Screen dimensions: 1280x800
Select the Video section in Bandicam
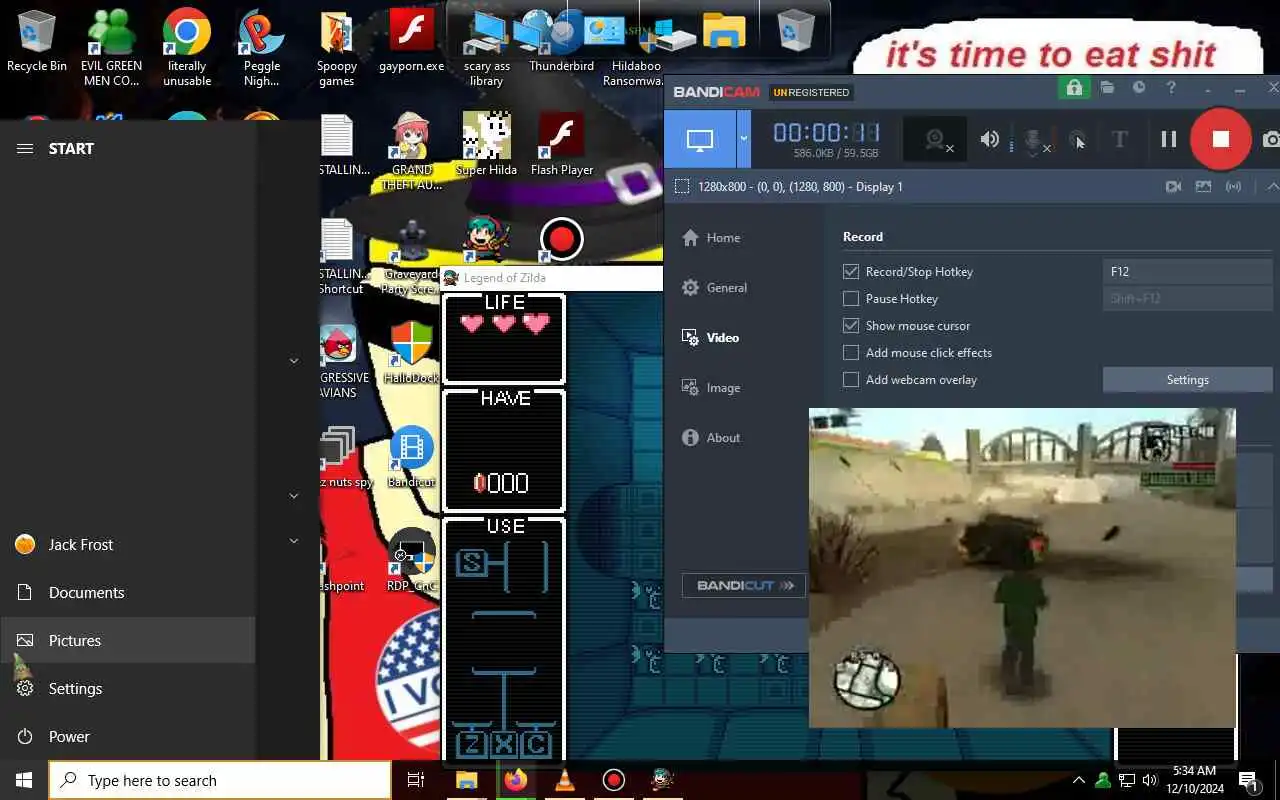click(710, 338)
